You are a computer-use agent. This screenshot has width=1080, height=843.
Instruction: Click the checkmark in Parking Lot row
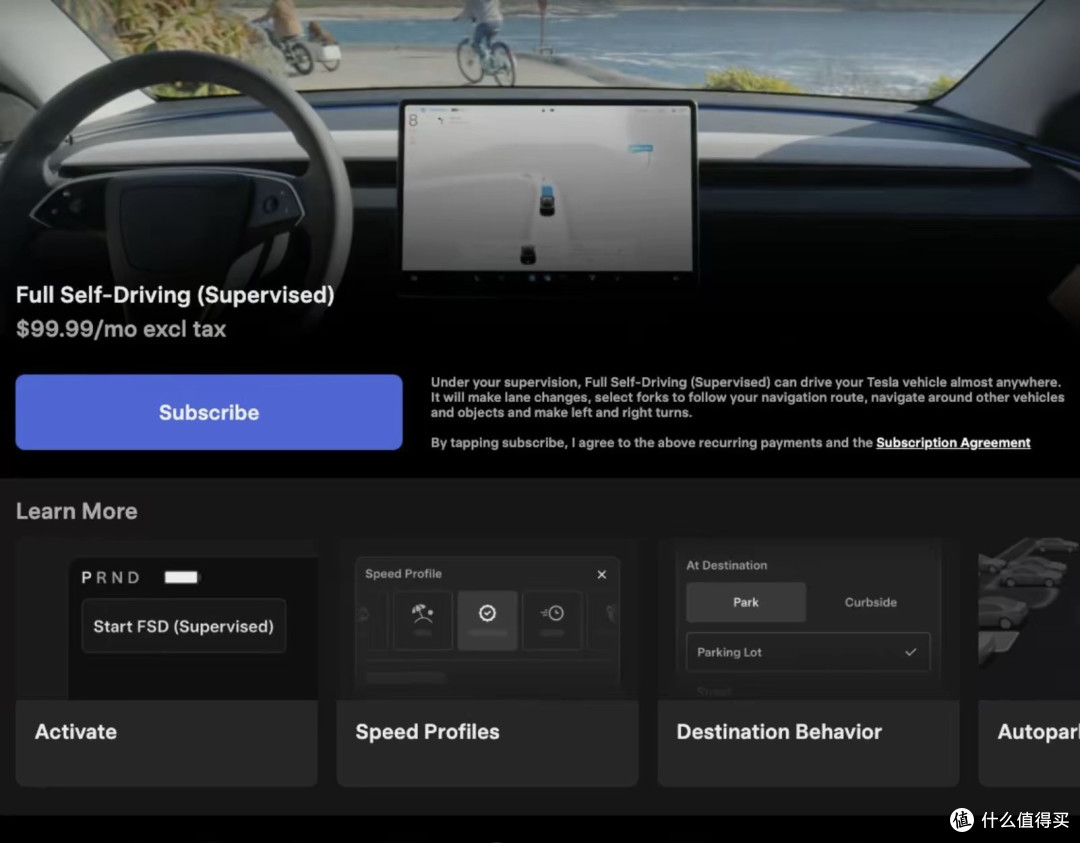[911, 652]
